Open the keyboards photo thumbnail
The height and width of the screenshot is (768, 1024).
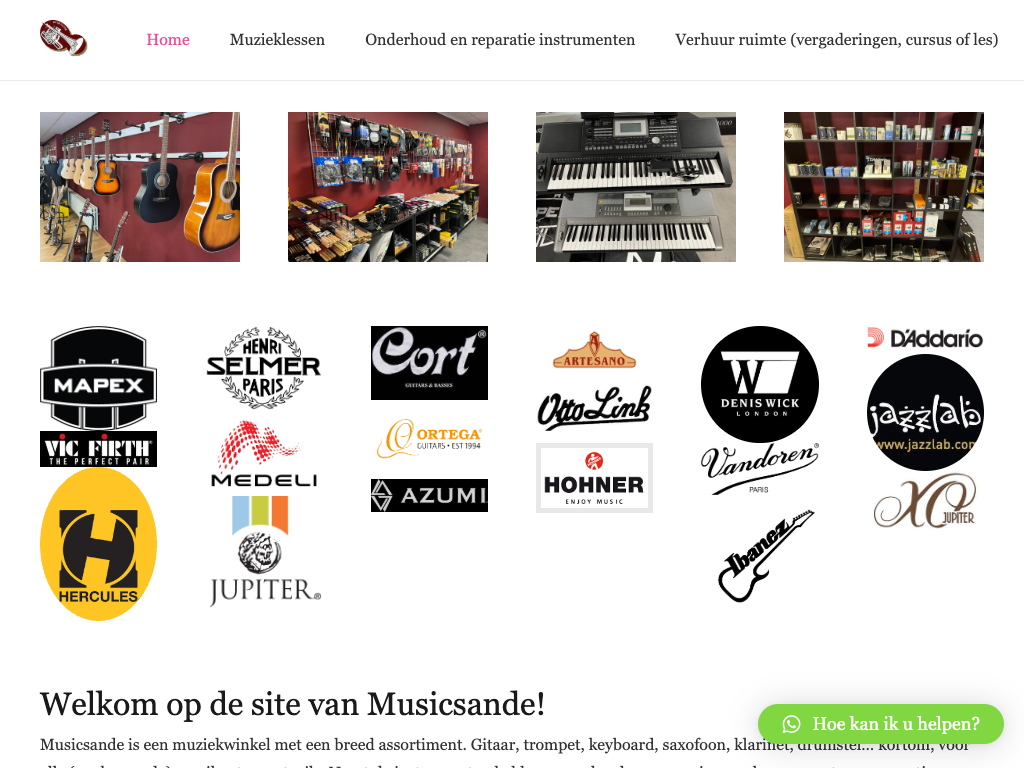(636, 187)
